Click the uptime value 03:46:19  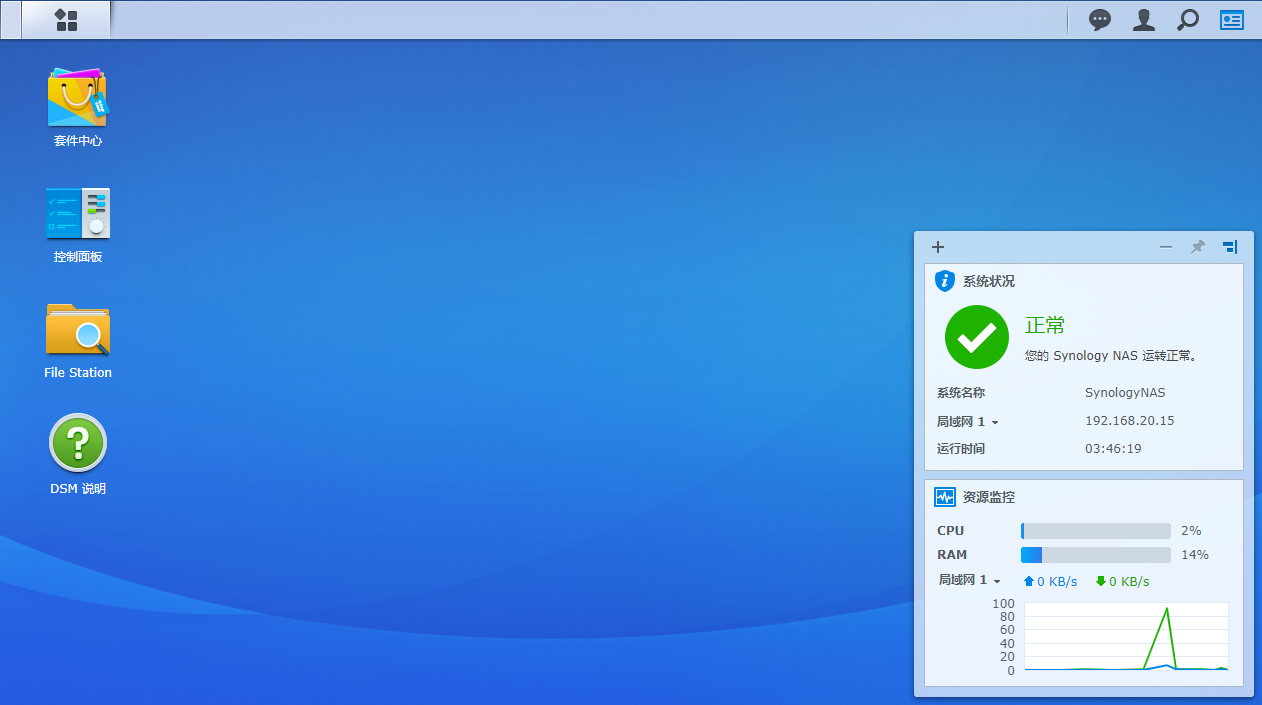click(x=1113, y=449)
